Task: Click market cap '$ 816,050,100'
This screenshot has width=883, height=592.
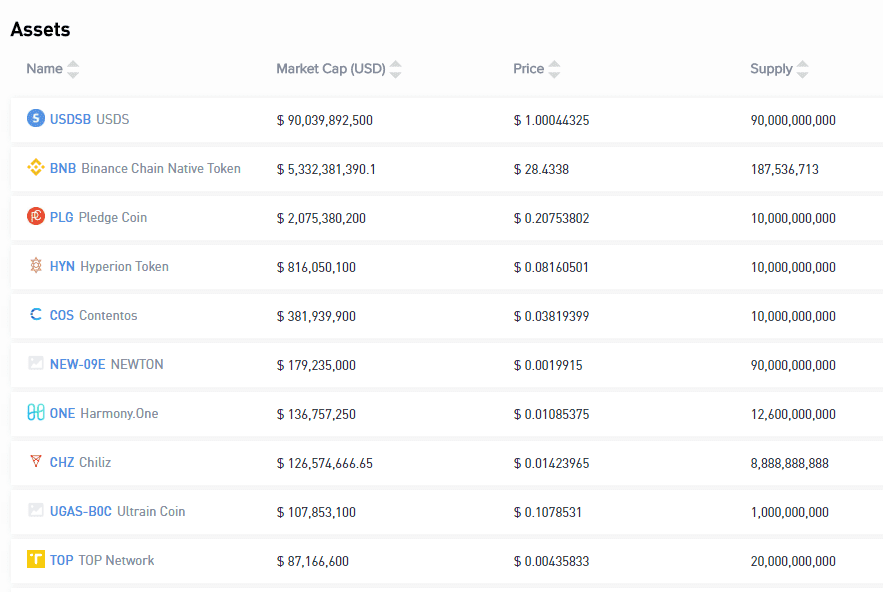Action: pos(316,267)
